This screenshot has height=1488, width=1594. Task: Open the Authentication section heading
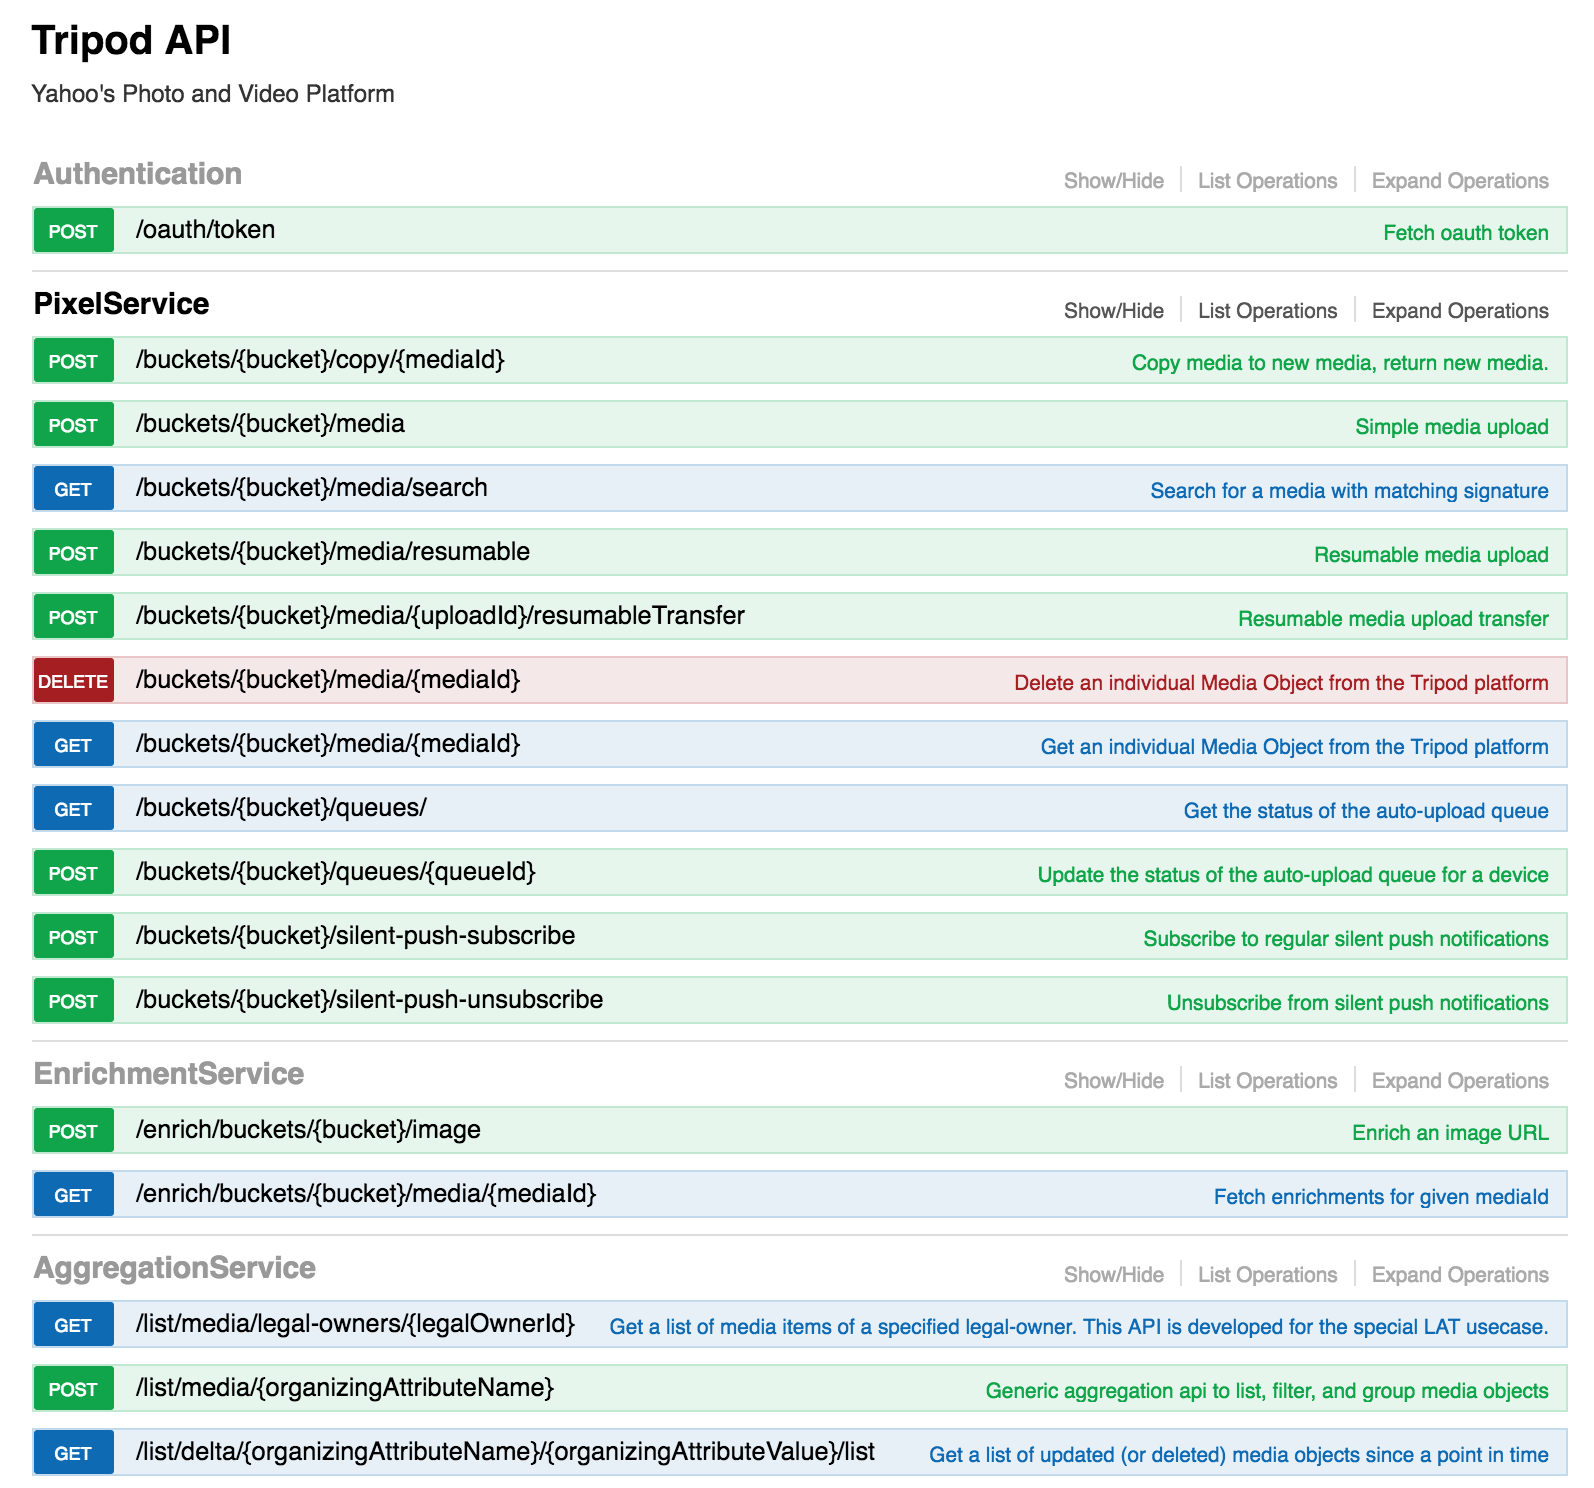[x=138, y=174]
